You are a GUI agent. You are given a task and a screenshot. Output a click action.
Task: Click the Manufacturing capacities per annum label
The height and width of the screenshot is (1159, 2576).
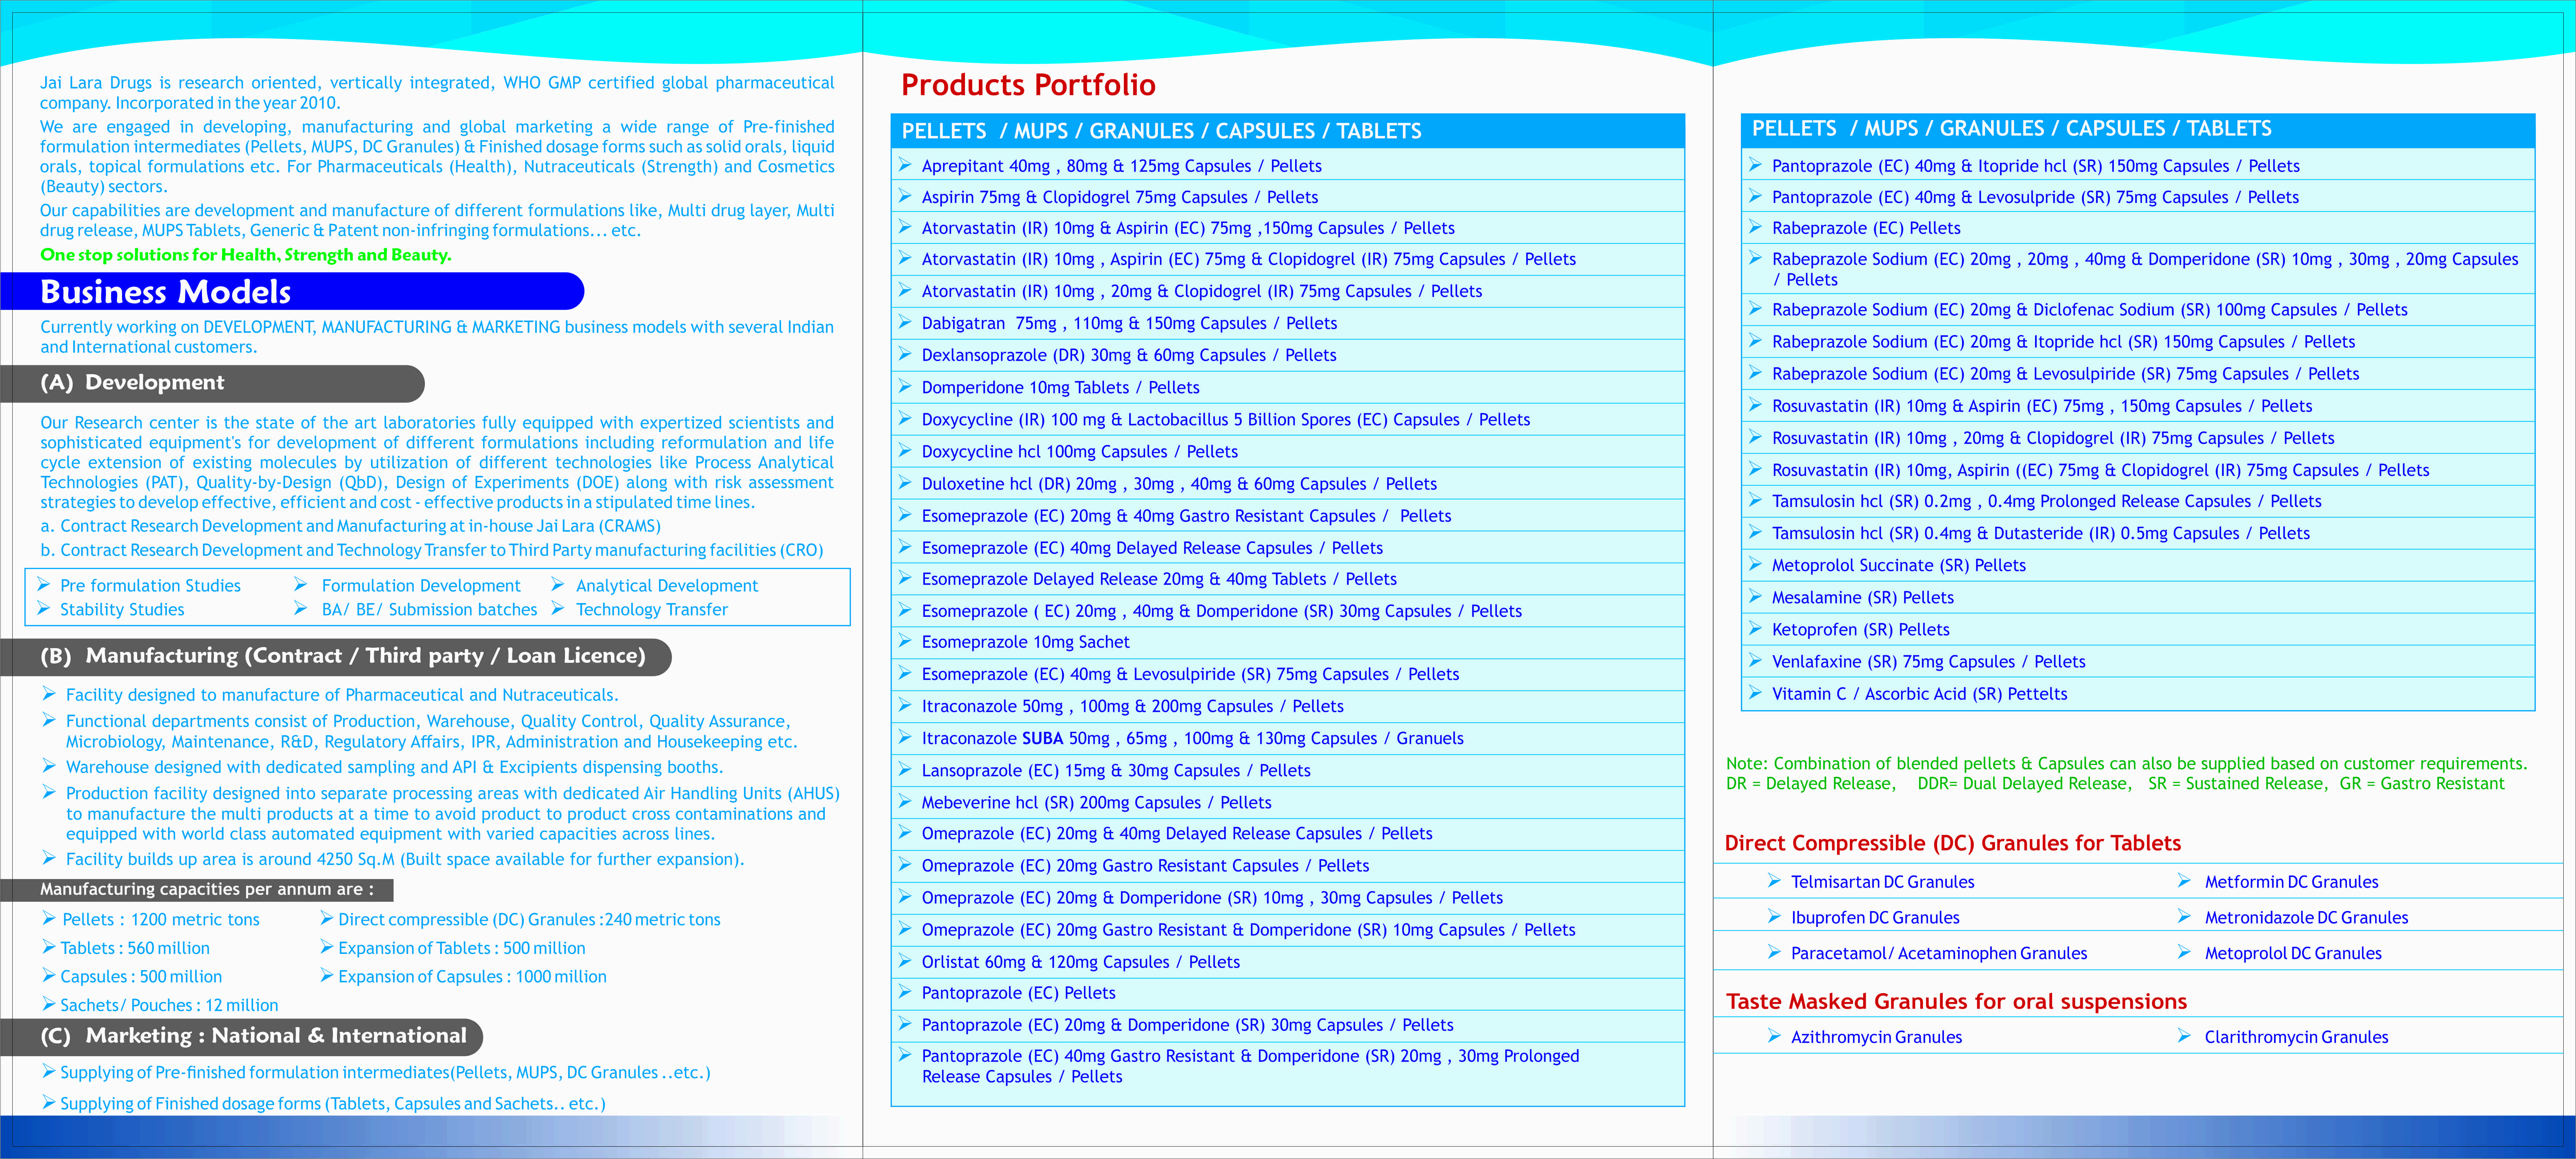206,889
